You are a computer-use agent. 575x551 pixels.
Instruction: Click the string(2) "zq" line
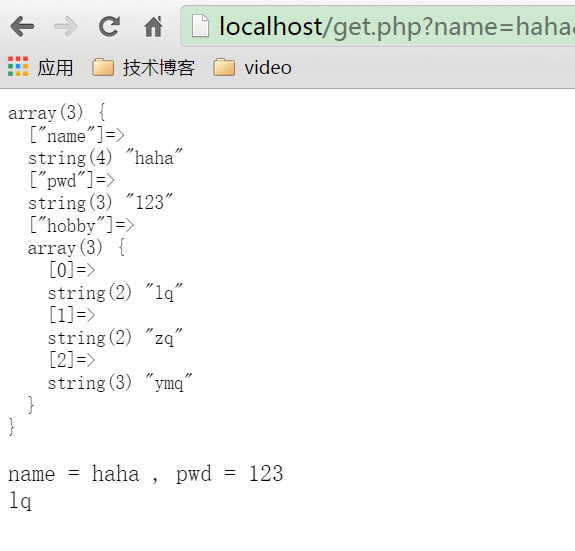coord(115,338)
